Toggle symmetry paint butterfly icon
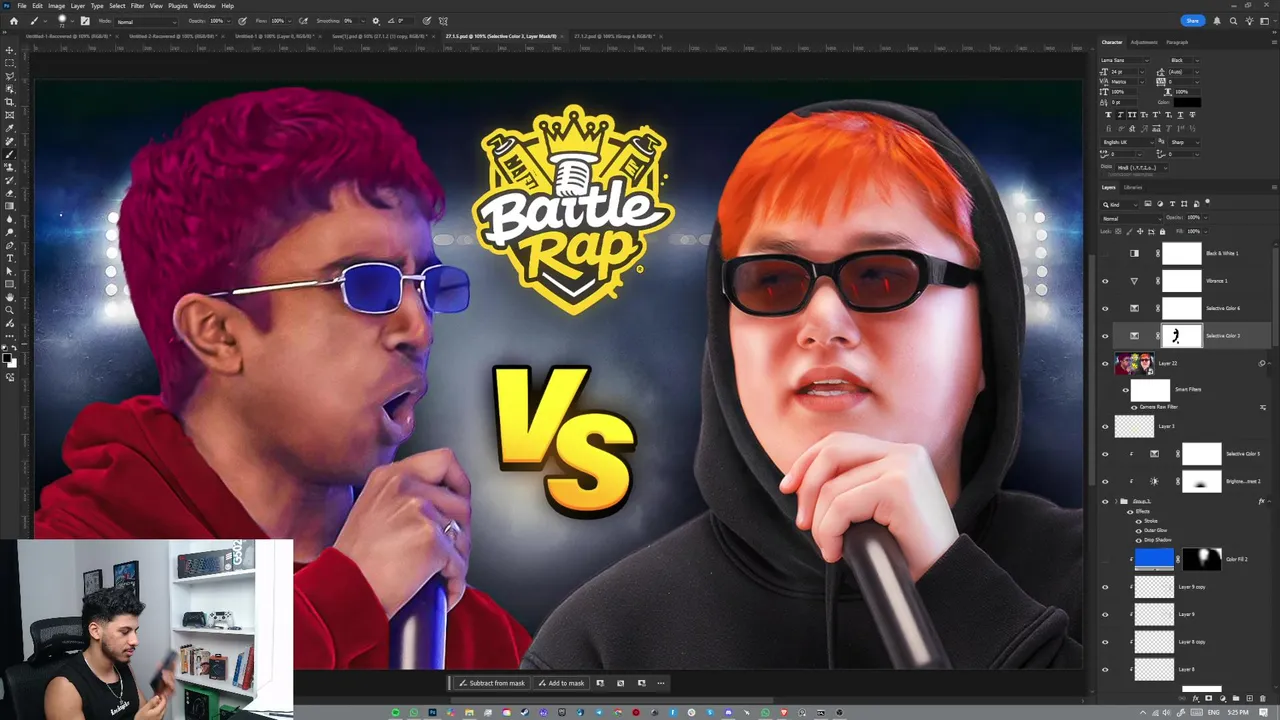Image resolution: width=1280 pixels, height=720 pixels. tap(444, 20)
